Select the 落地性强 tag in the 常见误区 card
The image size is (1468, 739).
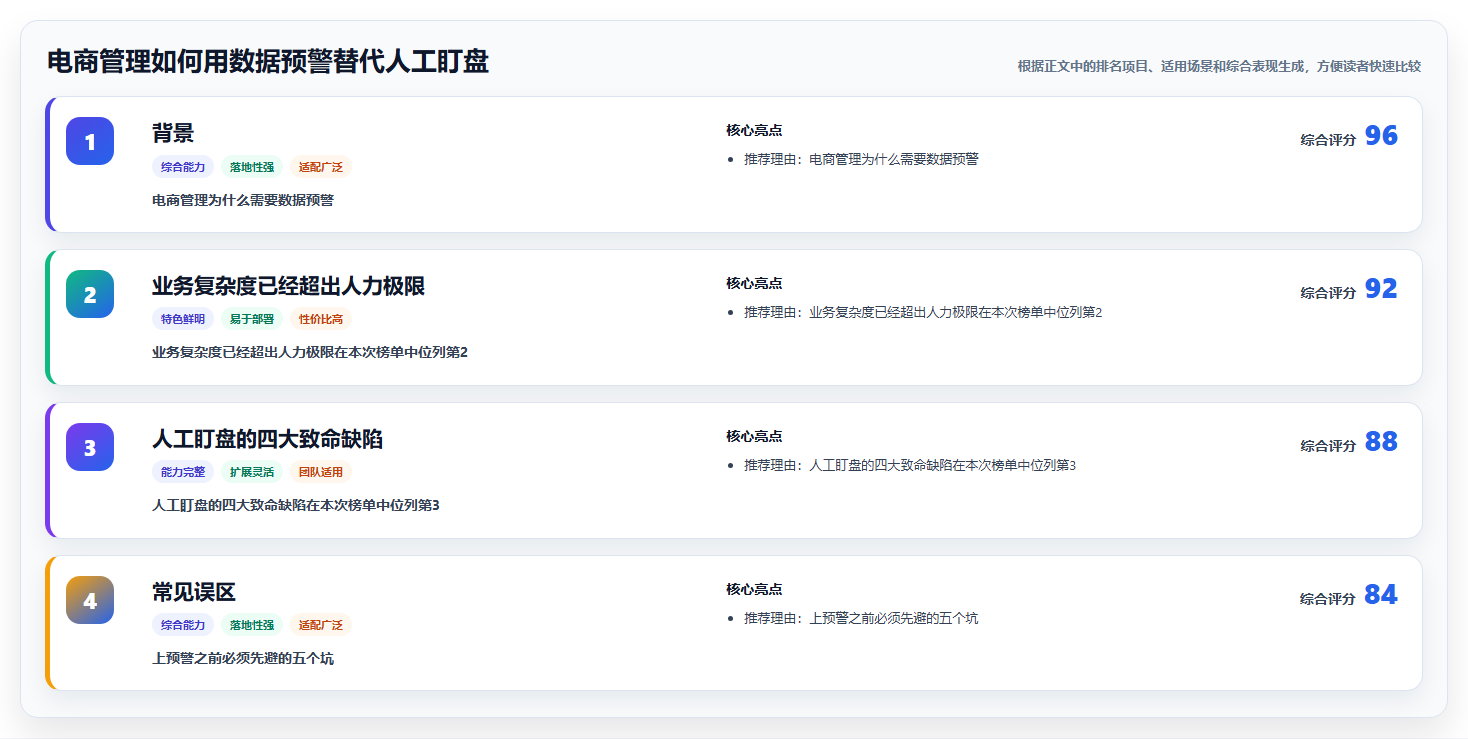tap(252, 625)
